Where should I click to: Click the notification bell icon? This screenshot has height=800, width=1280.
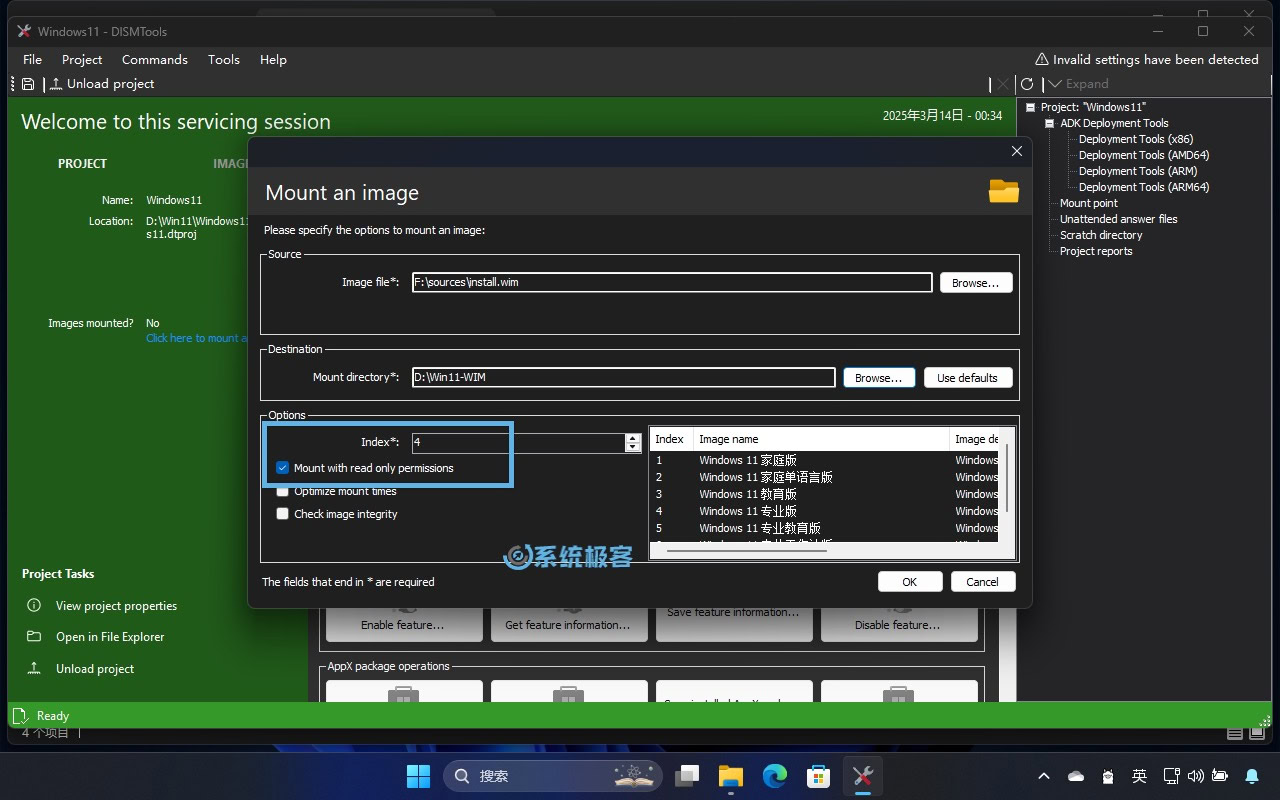[1251, 776]
